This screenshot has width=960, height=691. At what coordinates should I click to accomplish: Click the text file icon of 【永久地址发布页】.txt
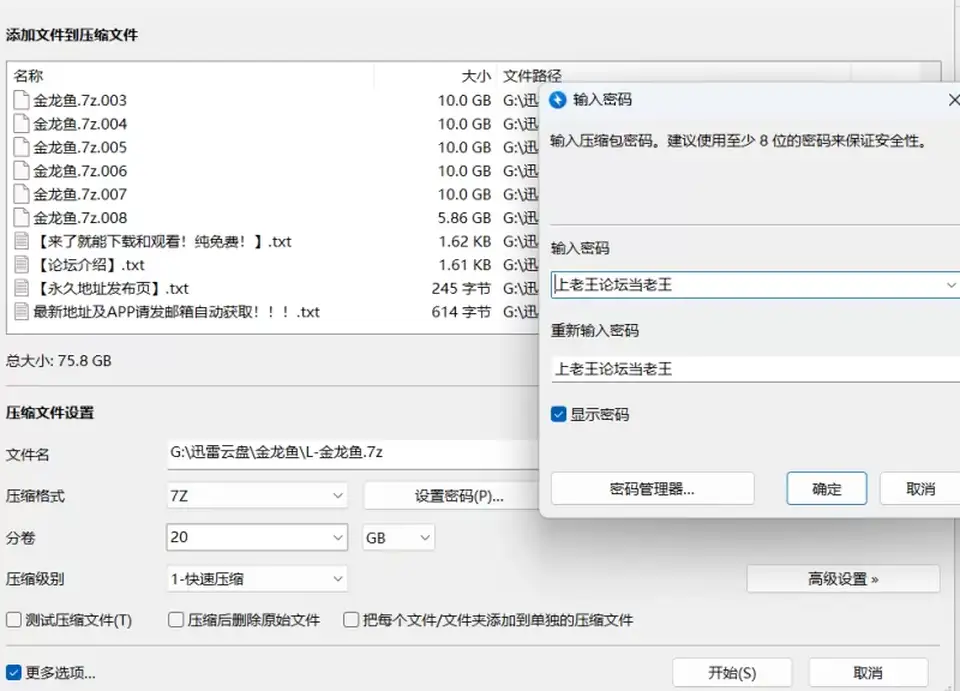tap(21, 288)
